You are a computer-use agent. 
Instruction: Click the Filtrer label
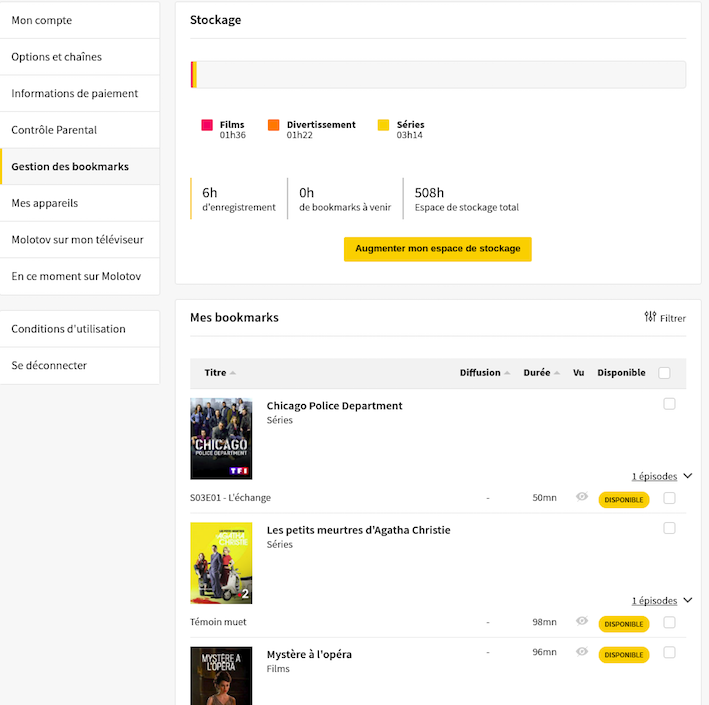point(673,318)
